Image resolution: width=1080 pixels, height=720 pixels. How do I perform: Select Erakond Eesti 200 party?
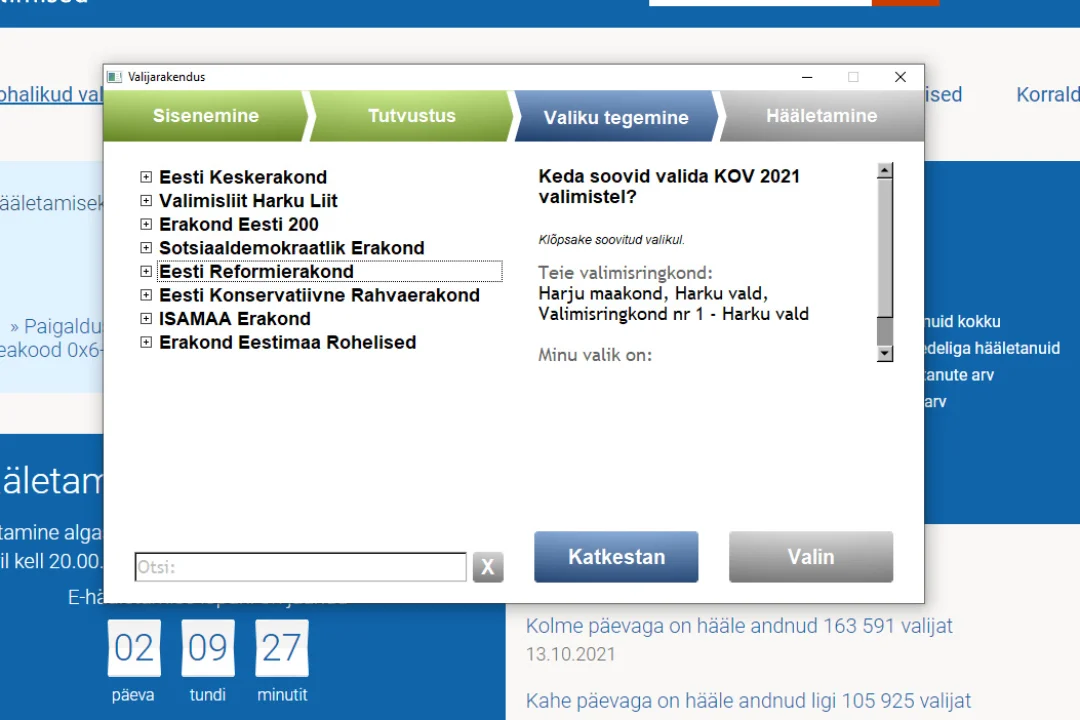tap(239, 224)
